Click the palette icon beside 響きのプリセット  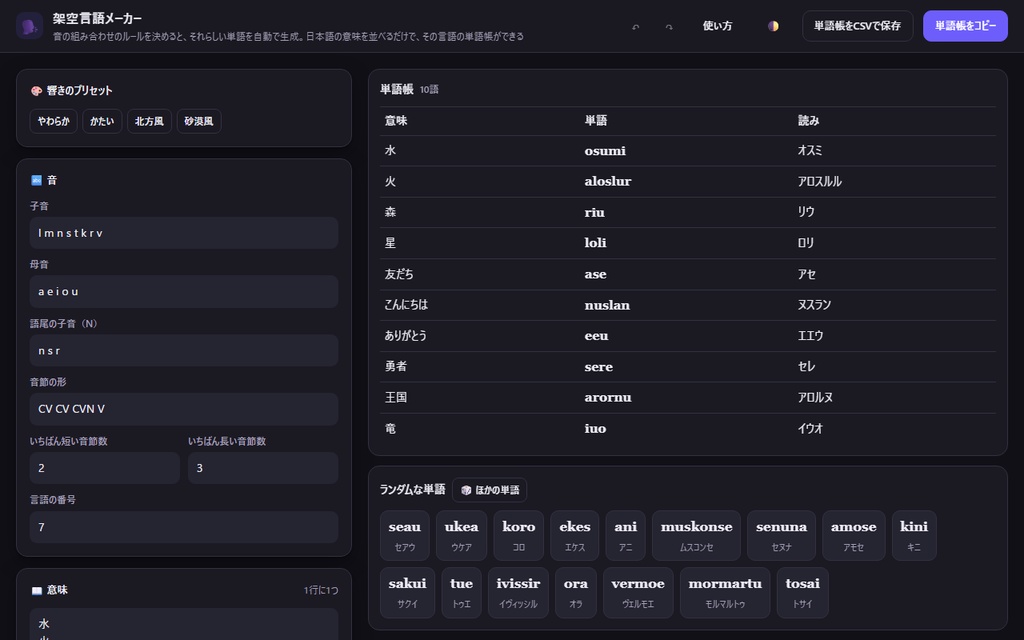pos(37,91)
